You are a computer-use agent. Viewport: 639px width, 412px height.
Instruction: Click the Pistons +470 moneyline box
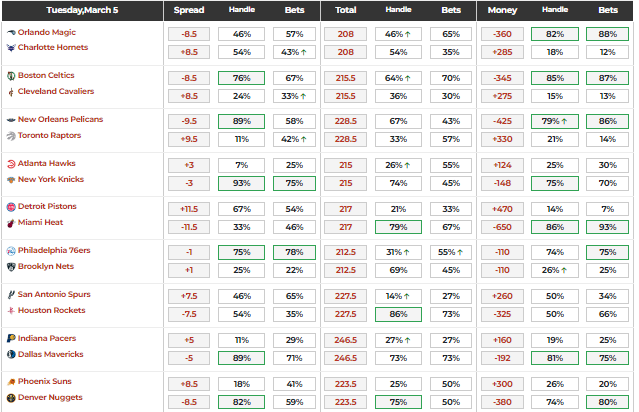pos(503,207)
